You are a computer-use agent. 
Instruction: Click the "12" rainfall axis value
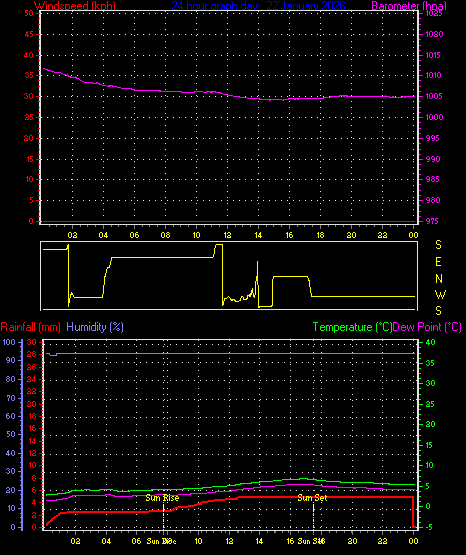(32, 453)
